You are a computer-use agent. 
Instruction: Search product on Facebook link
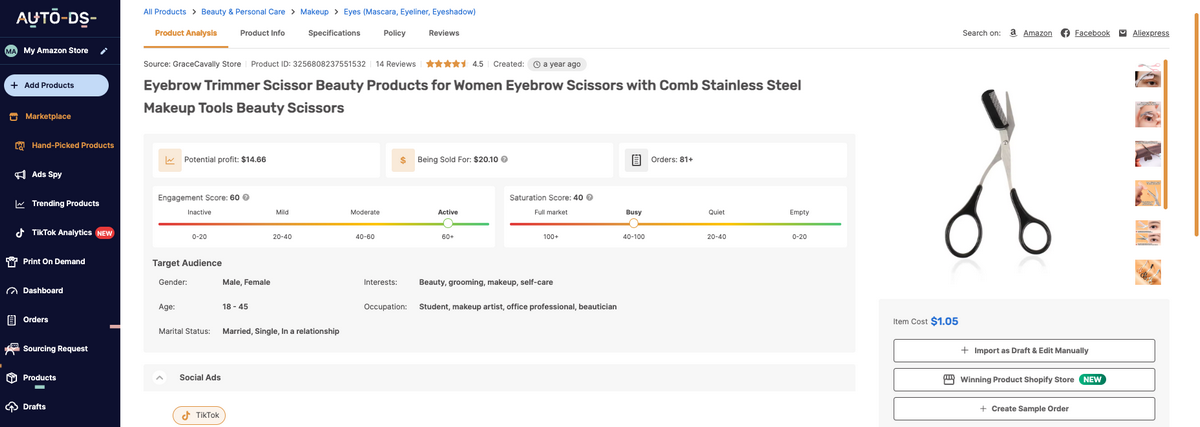1092,33
